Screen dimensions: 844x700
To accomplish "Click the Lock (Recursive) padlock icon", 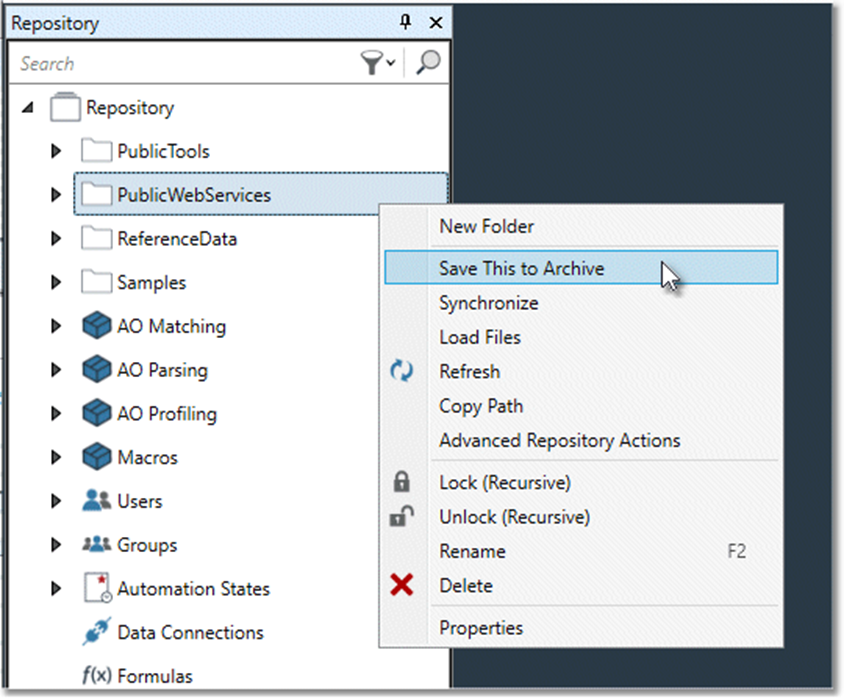I will (x=401, y=482).
